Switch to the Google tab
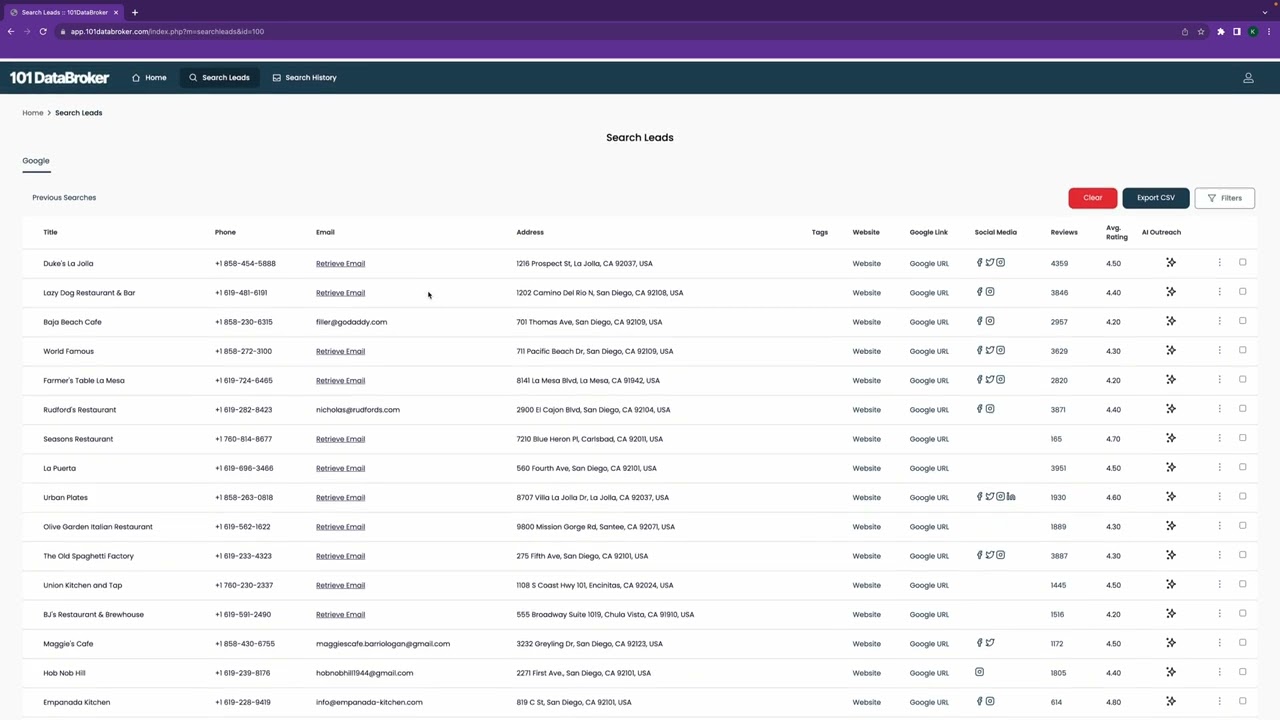This screenshot has height=720, width=1280. (36, 160)
